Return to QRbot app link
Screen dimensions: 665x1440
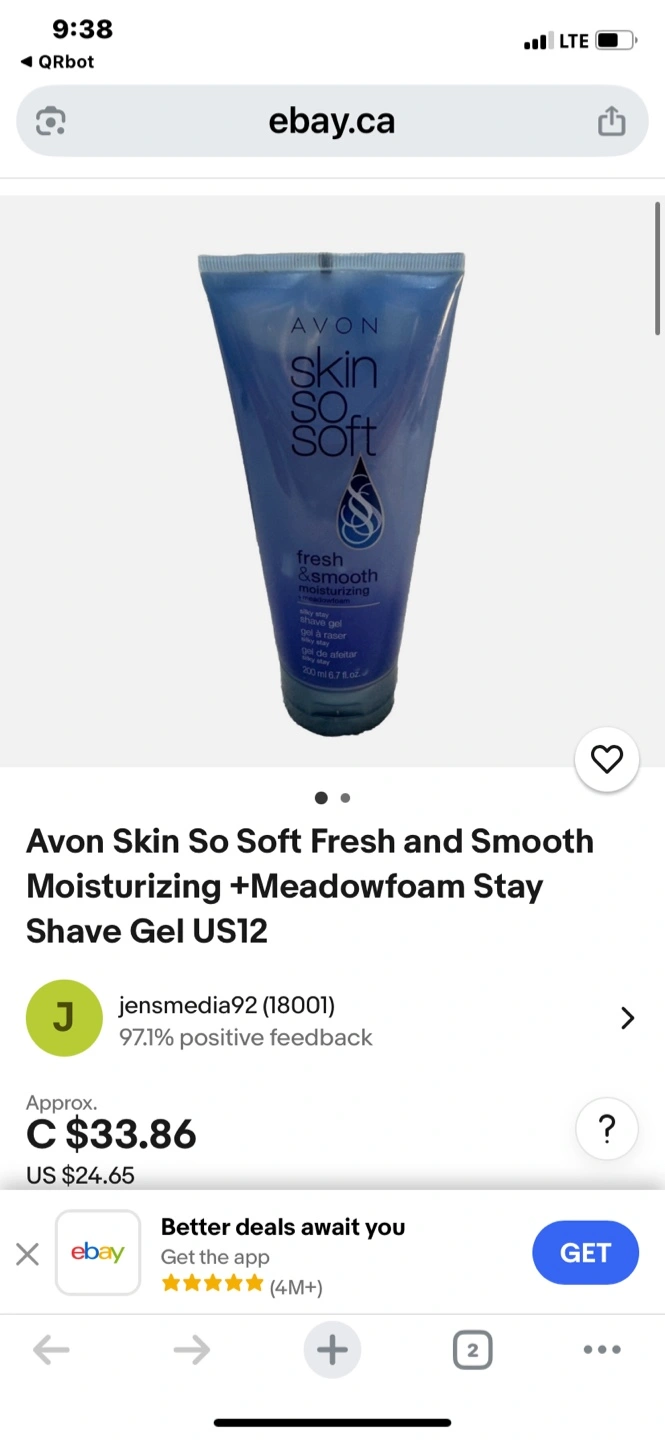click(58, 62)
